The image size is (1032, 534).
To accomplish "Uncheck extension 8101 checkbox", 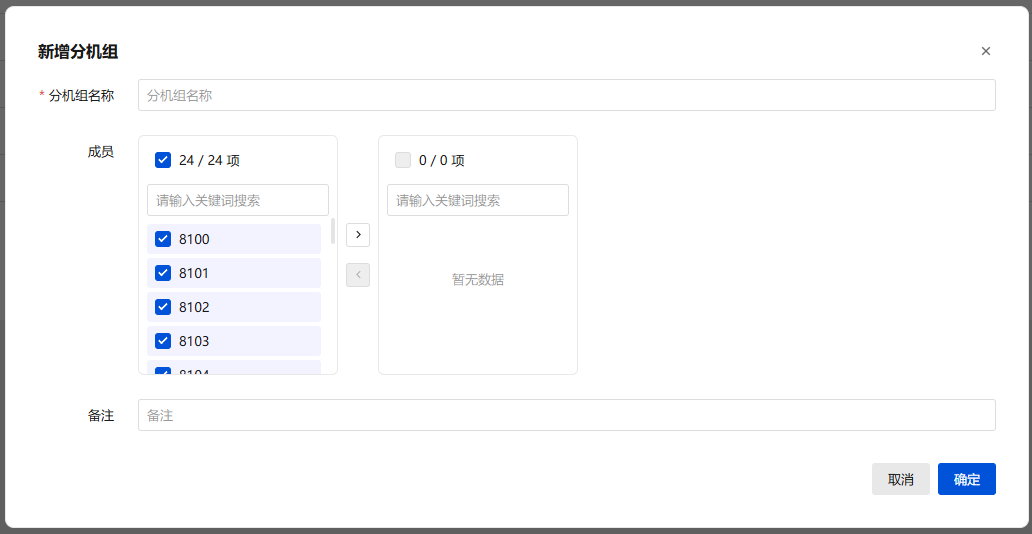I will pos(163,273).
